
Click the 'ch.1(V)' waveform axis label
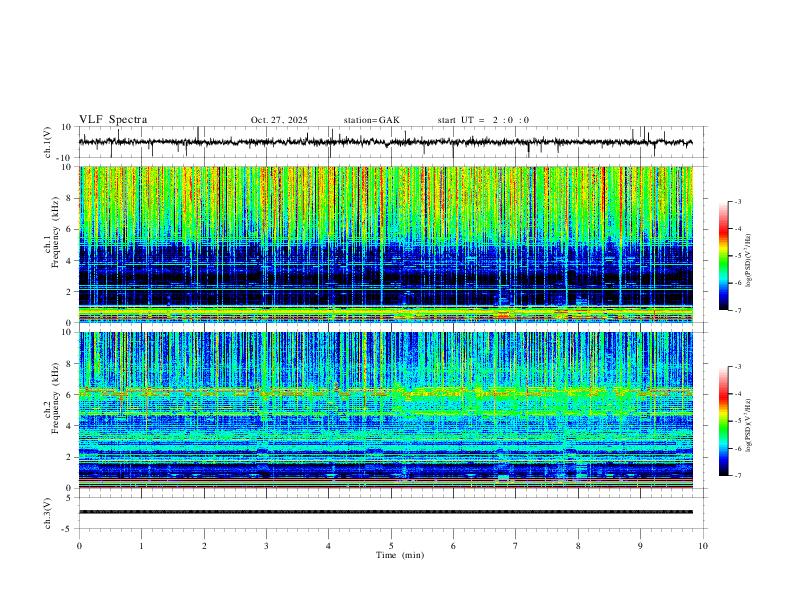[x=48, y=142]
